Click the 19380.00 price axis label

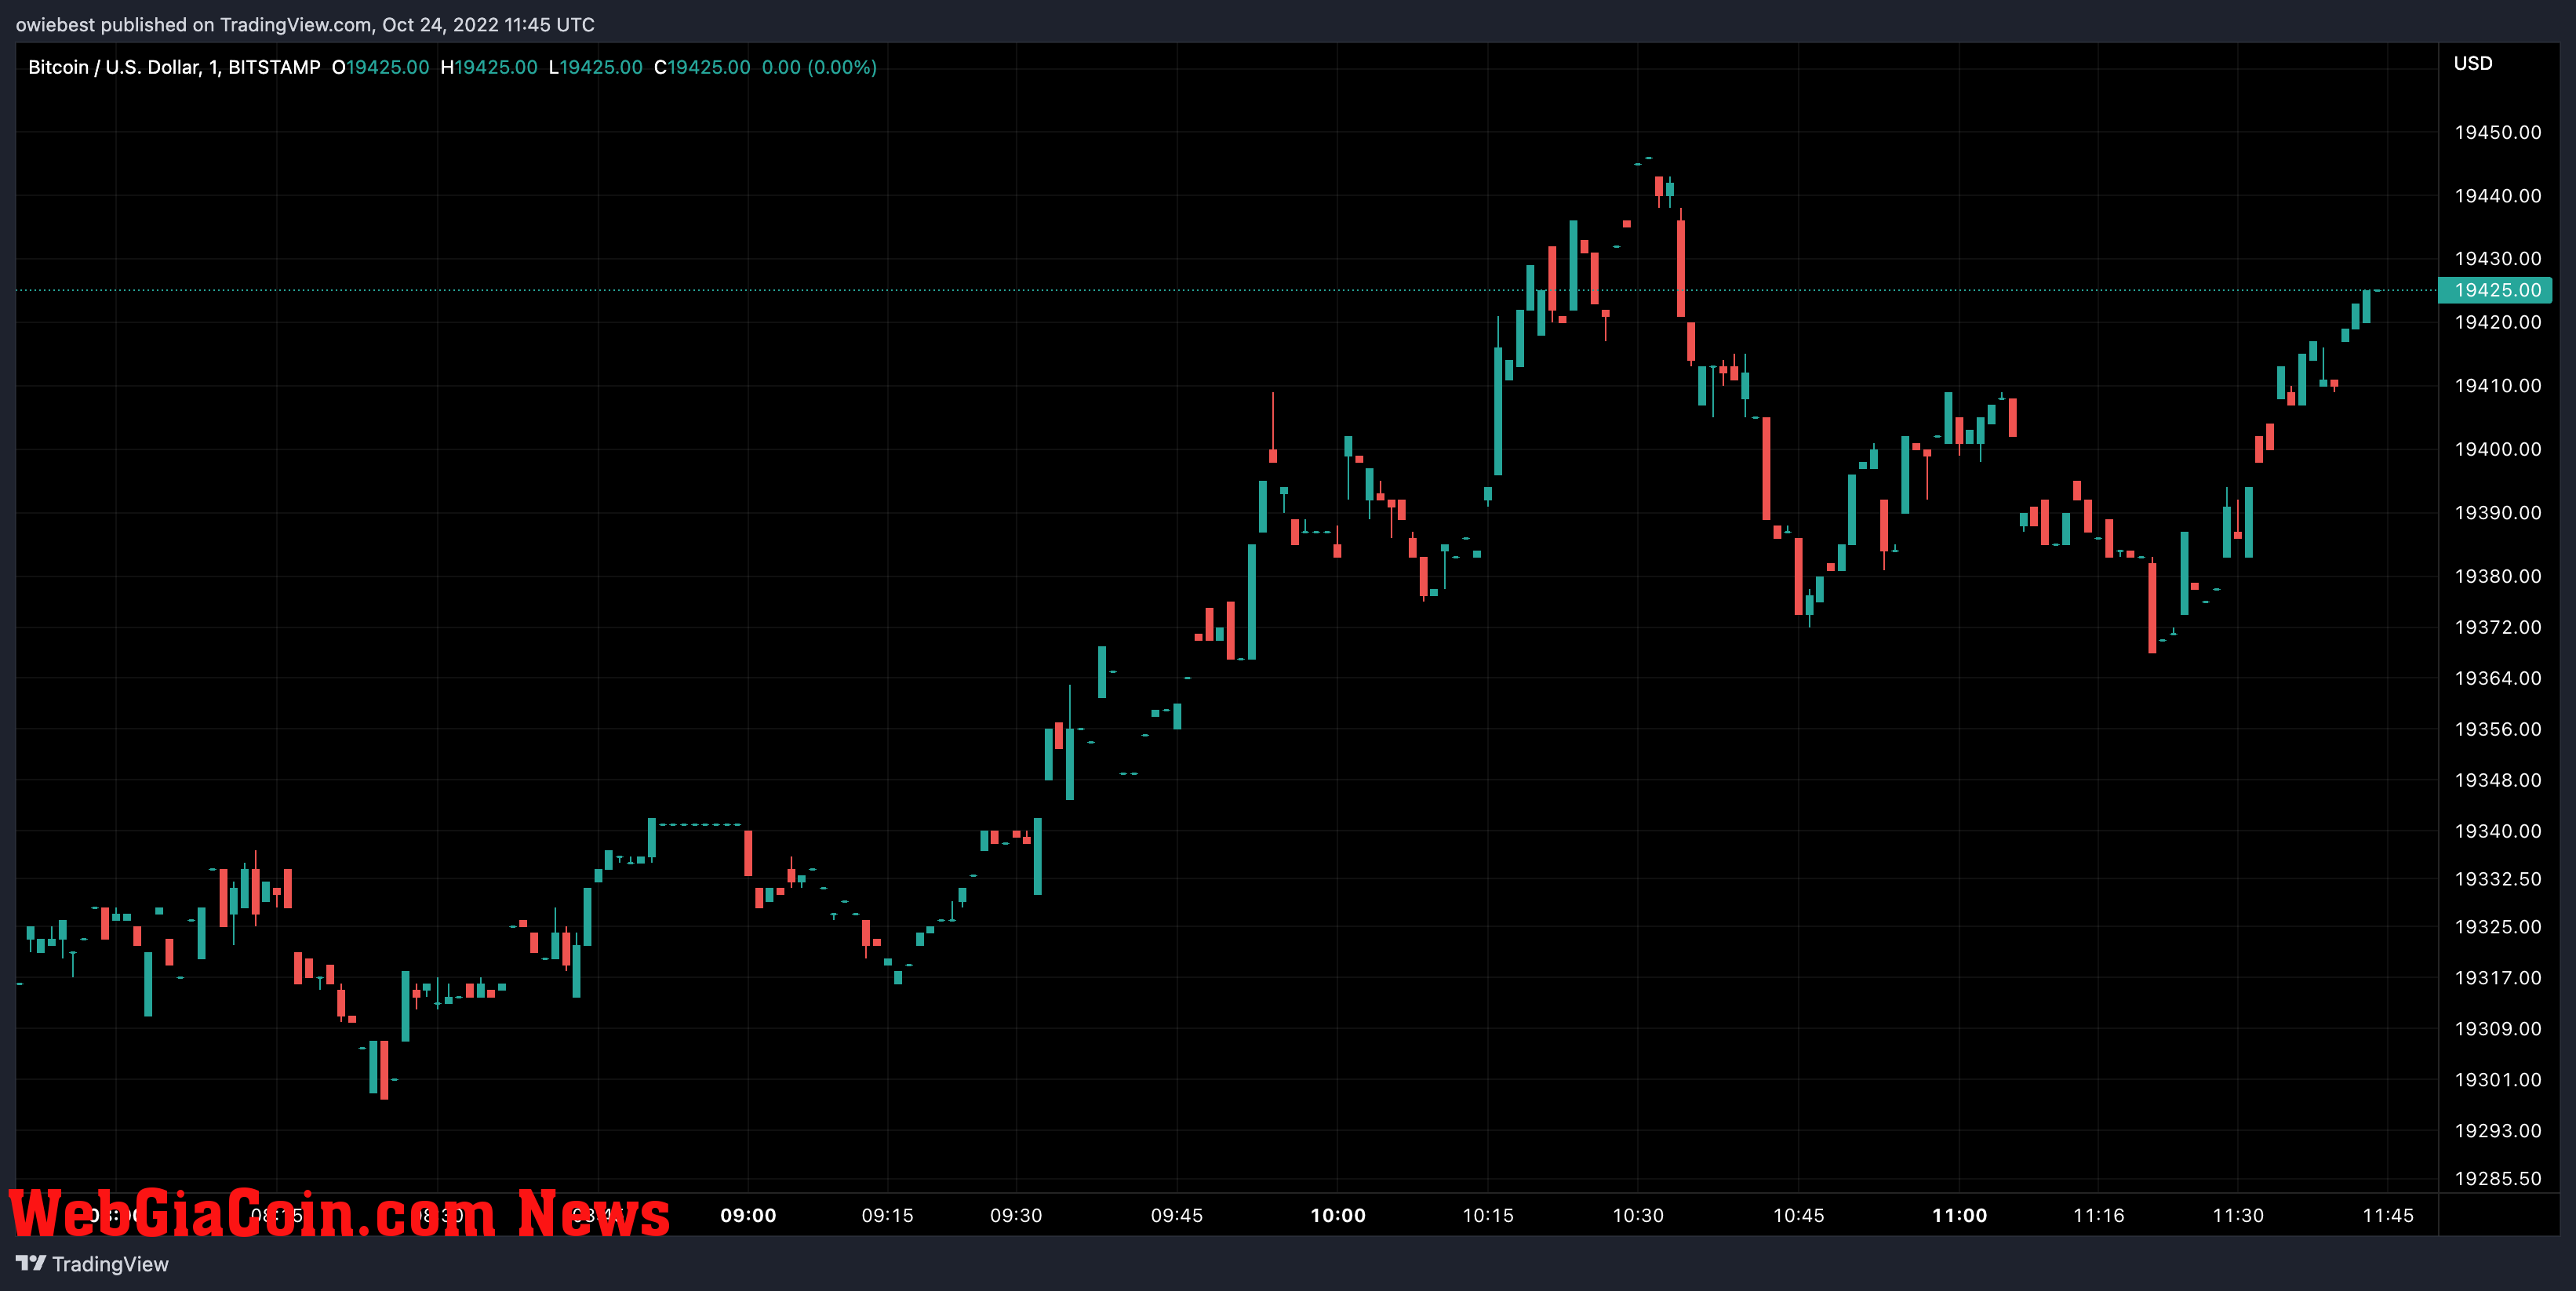pyautogui.click(x=2497, y=576)
